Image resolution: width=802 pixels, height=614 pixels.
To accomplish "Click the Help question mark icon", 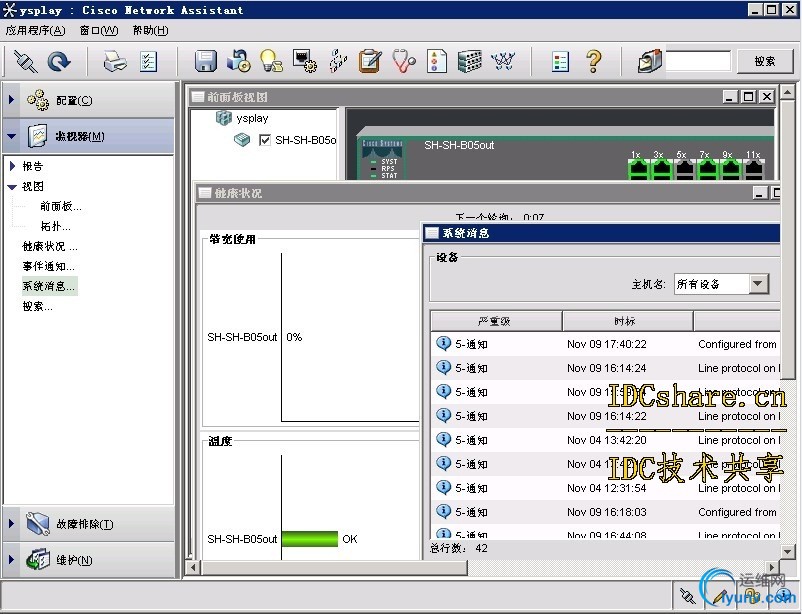I will point(593,61).
